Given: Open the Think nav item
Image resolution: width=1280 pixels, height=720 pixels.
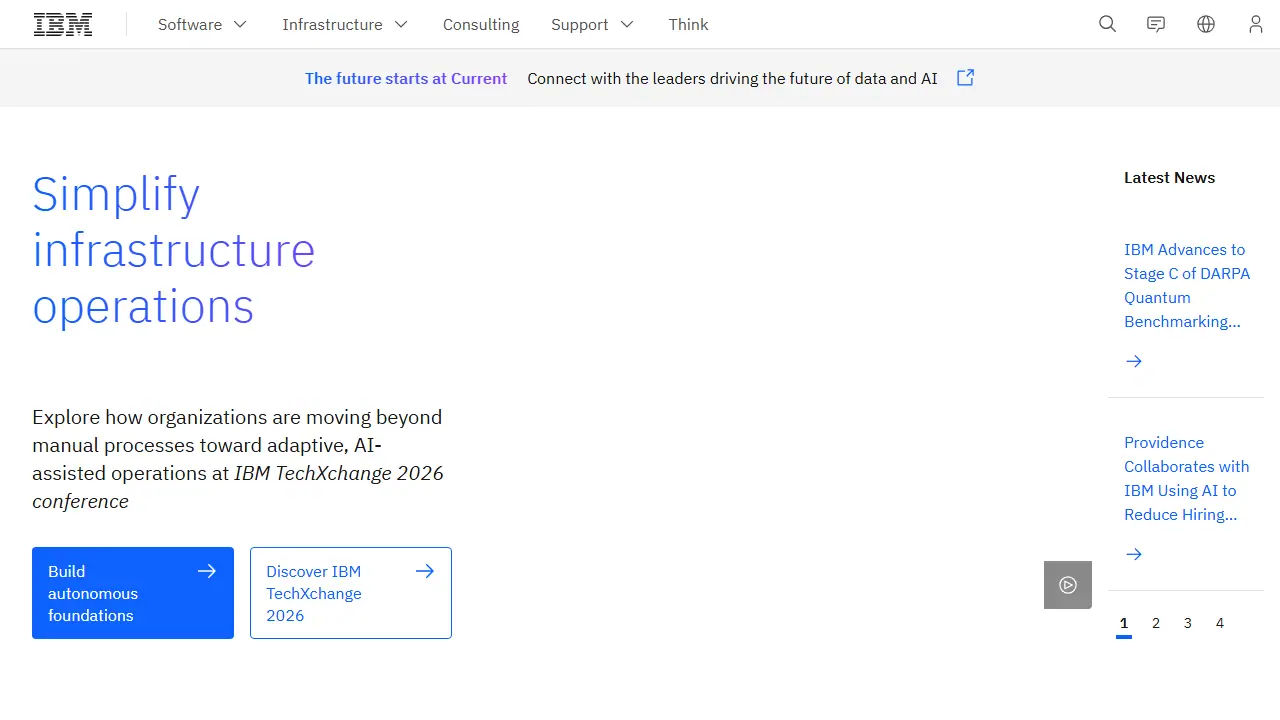Looking at the screenshot, I should (689, 24).
